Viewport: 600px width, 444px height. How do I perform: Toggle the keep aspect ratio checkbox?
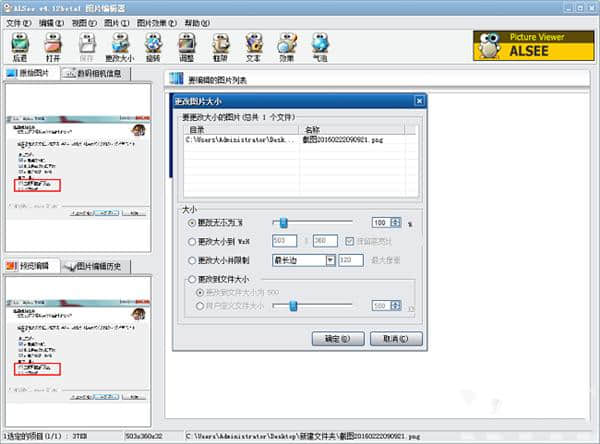point(349,241)
